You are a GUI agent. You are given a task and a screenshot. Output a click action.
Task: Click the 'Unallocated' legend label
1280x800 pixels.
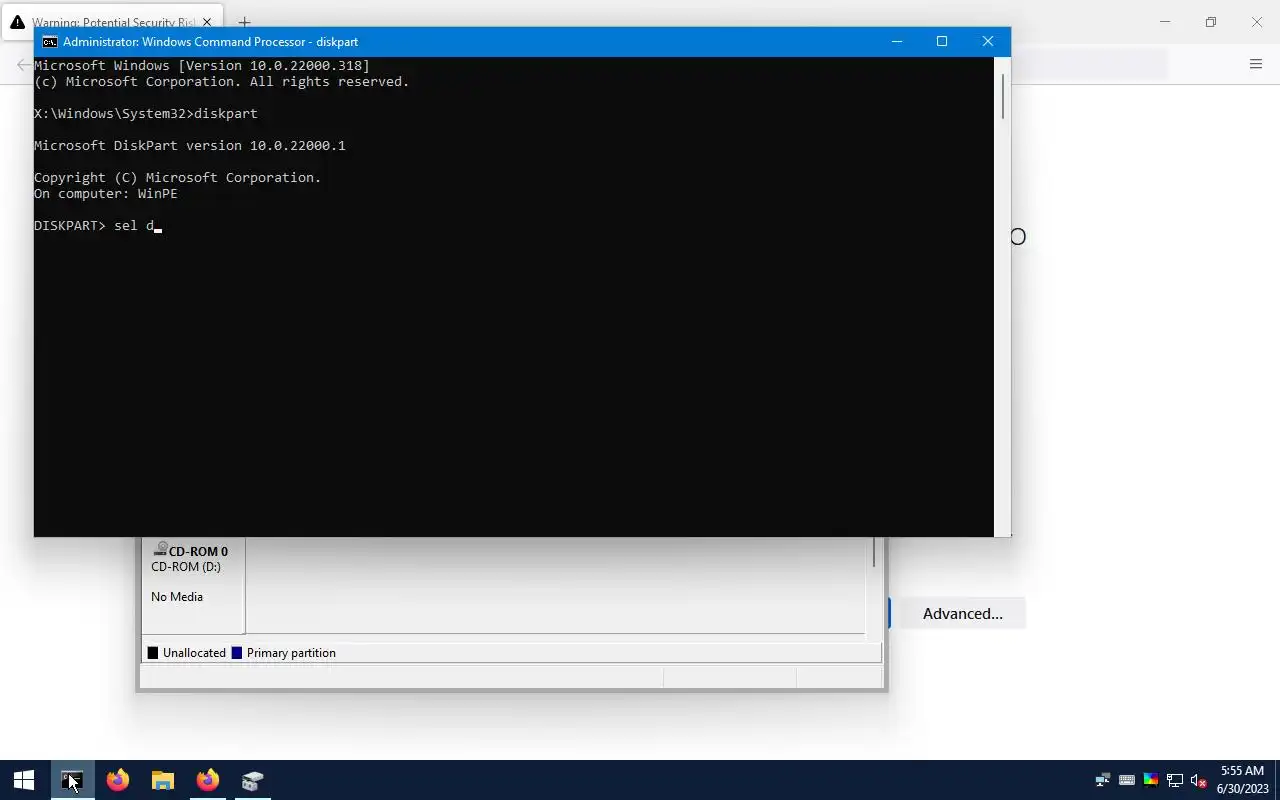(194, 653)
